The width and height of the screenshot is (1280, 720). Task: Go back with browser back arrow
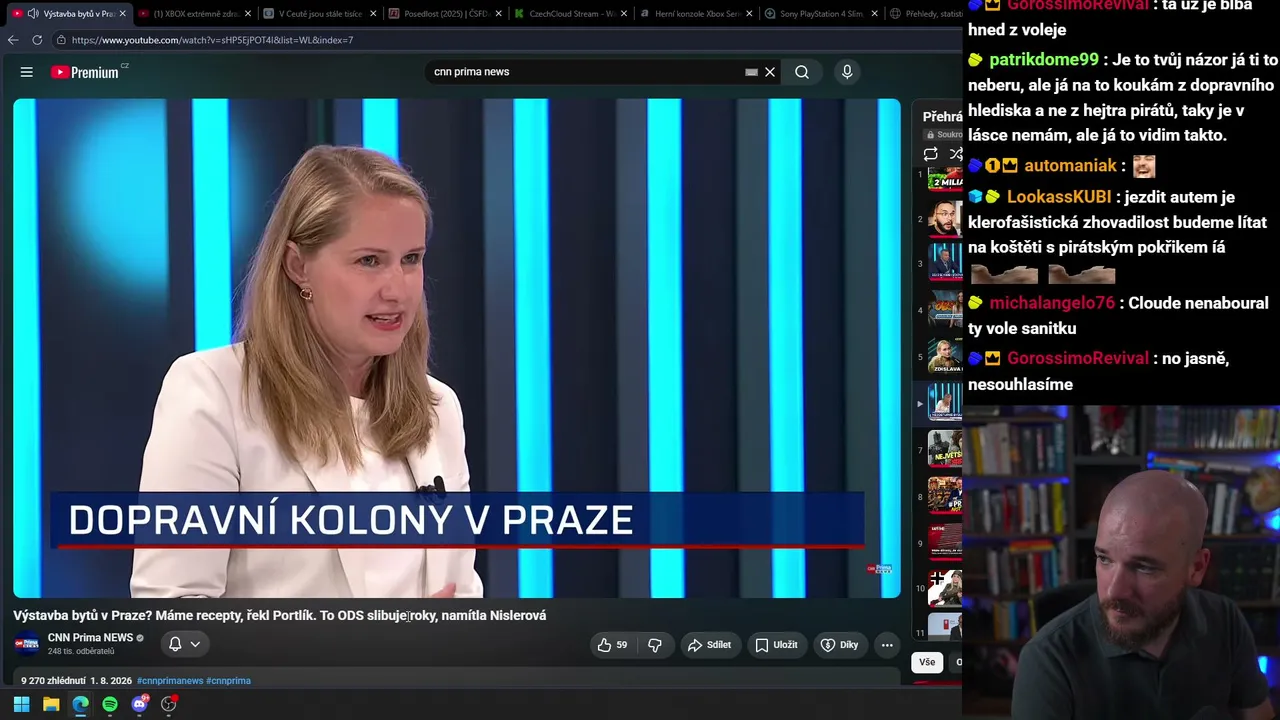(13, 40)
